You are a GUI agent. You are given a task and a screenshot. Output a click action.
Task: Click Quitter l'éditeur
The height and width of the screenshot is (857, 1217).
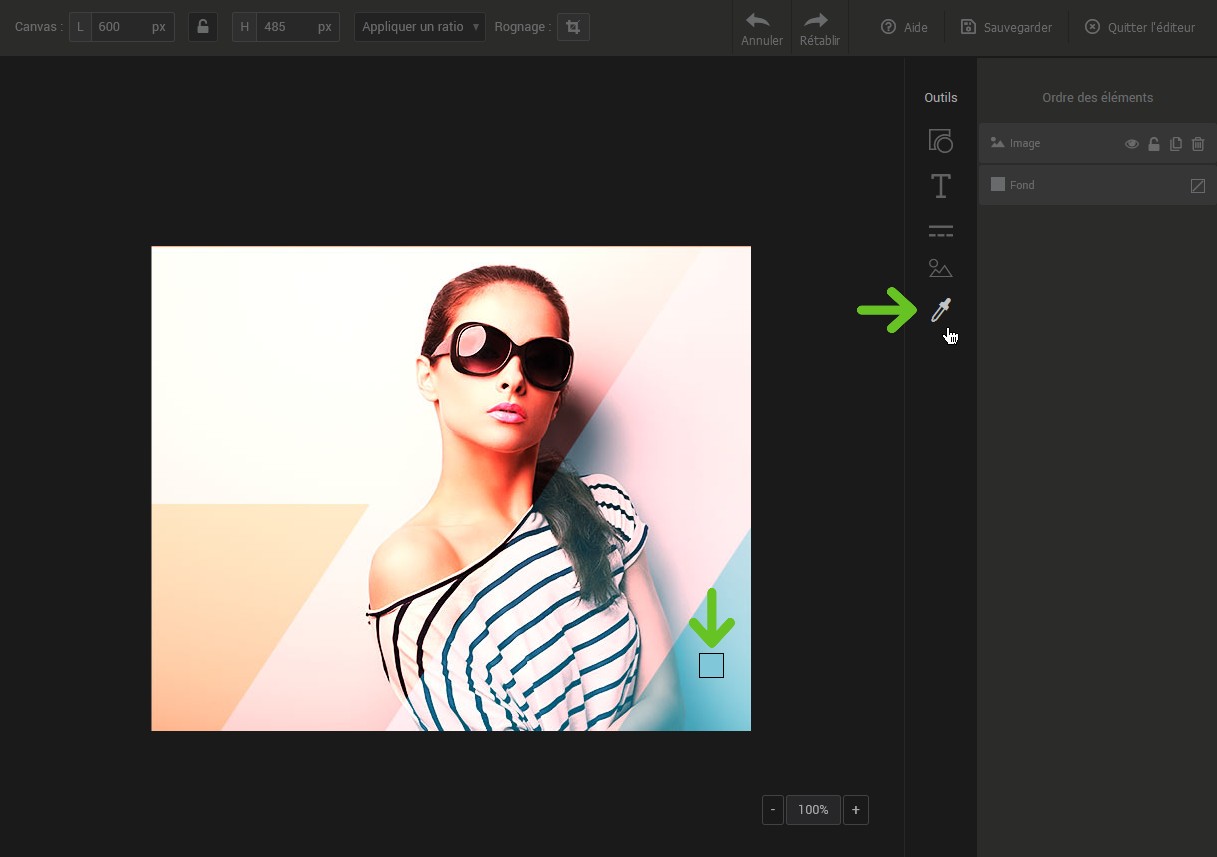[1140, 27]
